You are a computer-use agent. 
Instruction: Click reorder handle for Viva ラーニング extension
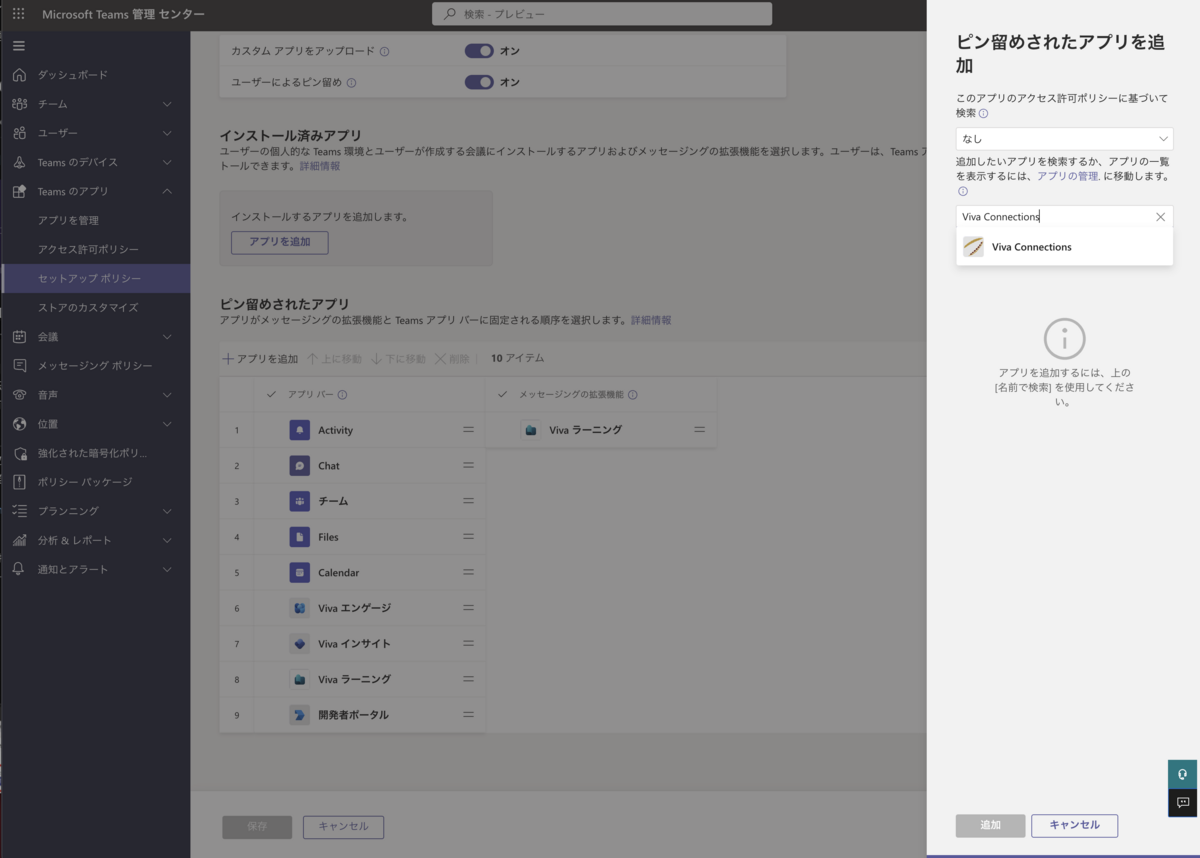(699, 430)
